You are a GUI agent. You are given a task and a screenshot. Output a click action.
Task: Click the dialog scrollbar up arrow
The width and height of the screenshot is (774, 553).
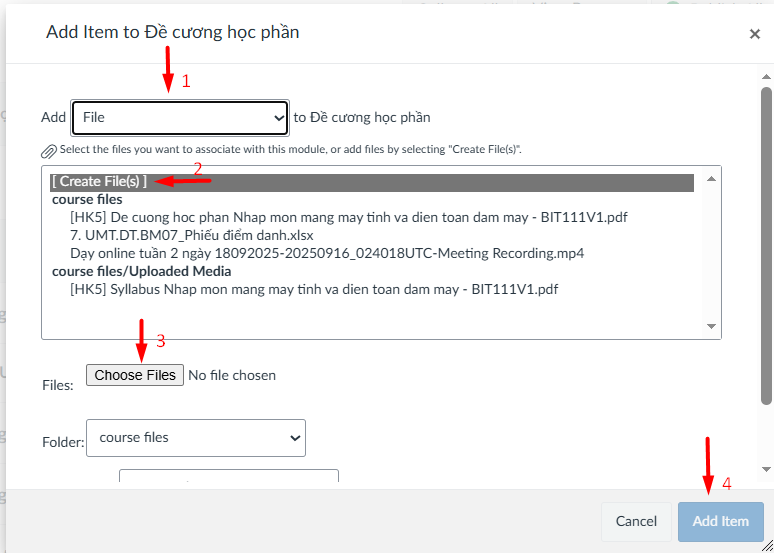coord(766,76)
